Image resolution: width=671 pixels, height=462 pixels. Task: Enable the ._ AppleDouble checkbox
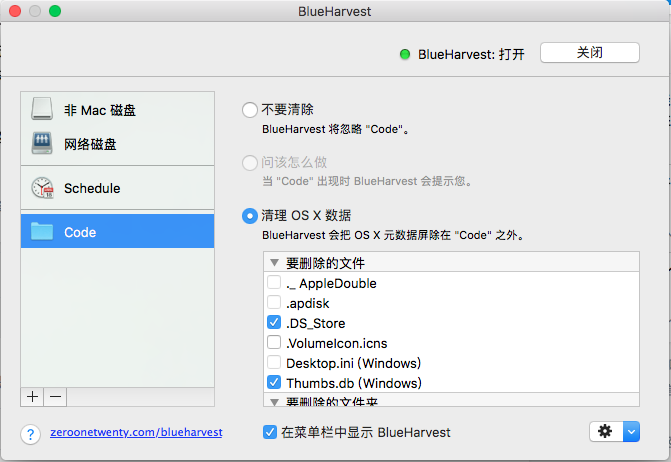point(274,282)
